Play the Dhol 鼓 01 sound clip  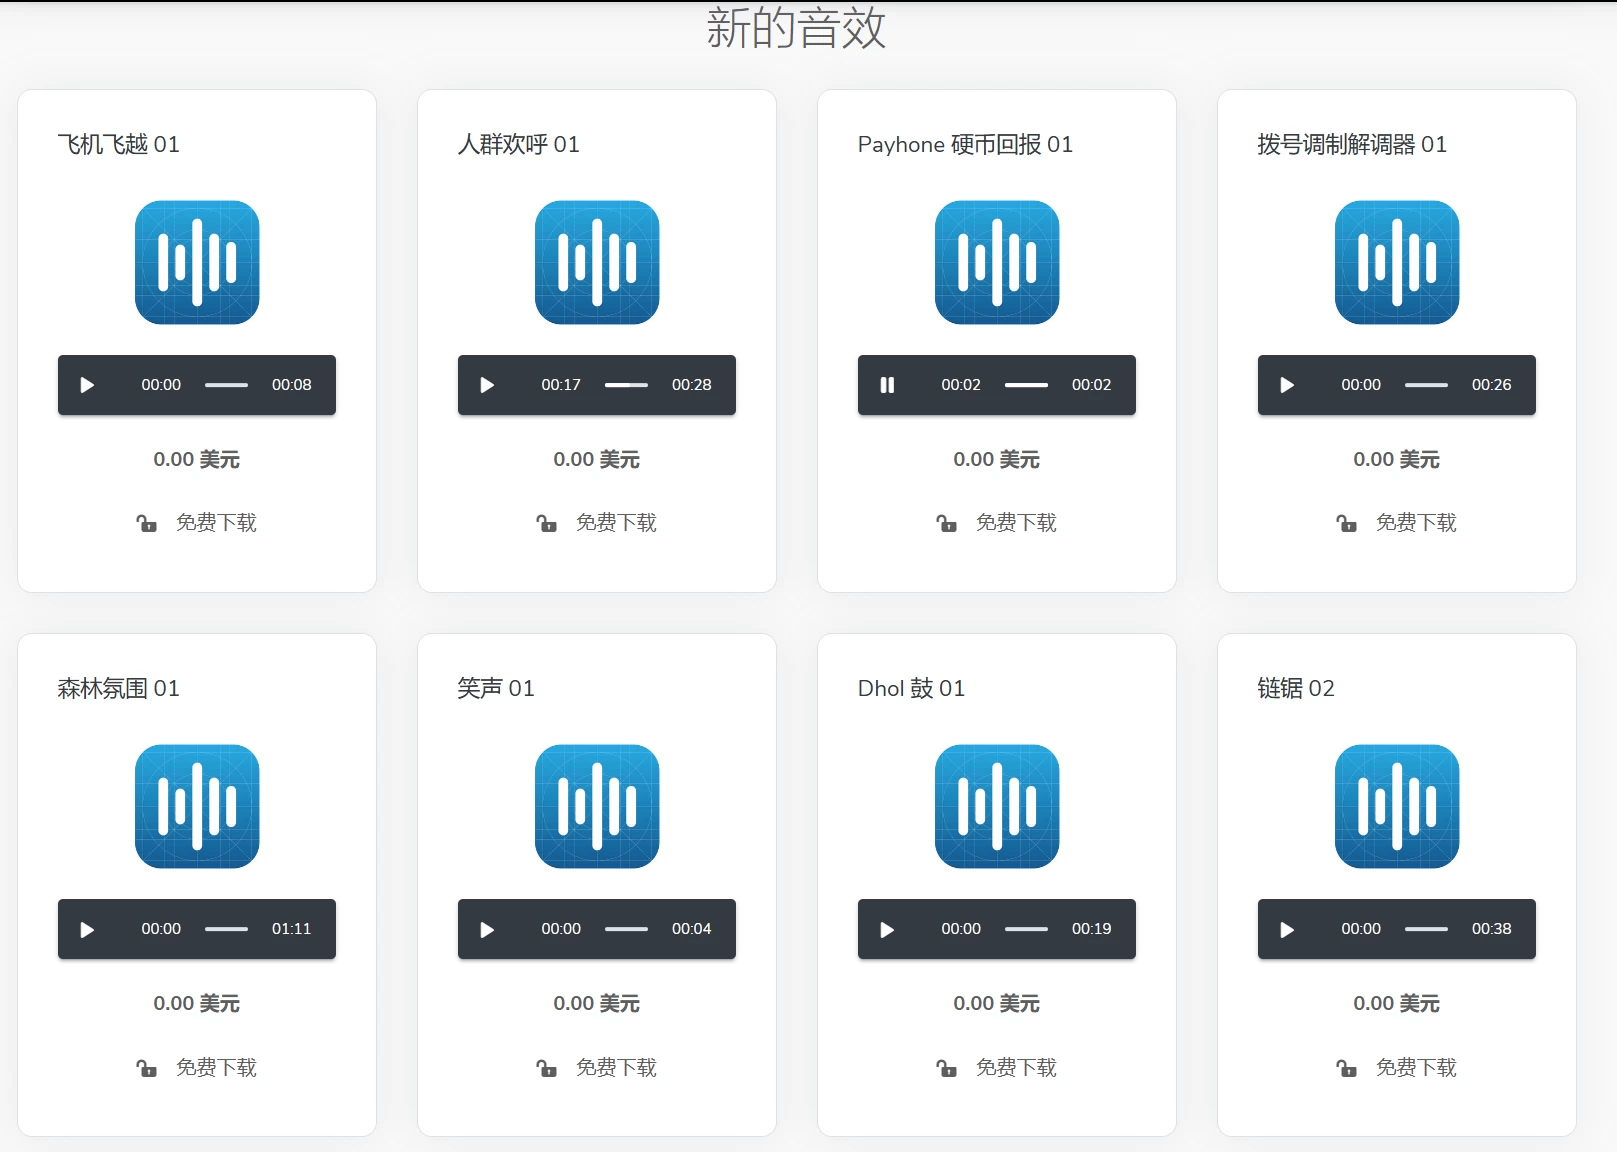pos(887,929)
